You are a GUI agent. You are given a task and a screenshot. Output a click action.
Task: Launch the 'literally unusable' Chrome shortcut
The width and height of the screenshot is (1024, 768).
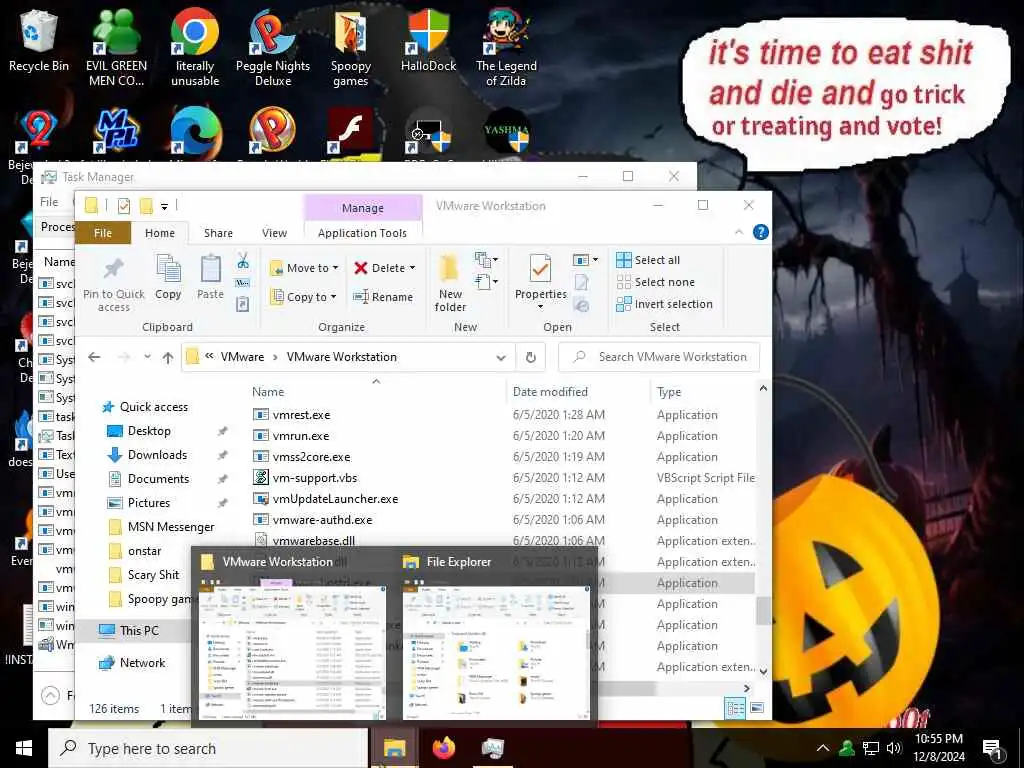point(195,47)
